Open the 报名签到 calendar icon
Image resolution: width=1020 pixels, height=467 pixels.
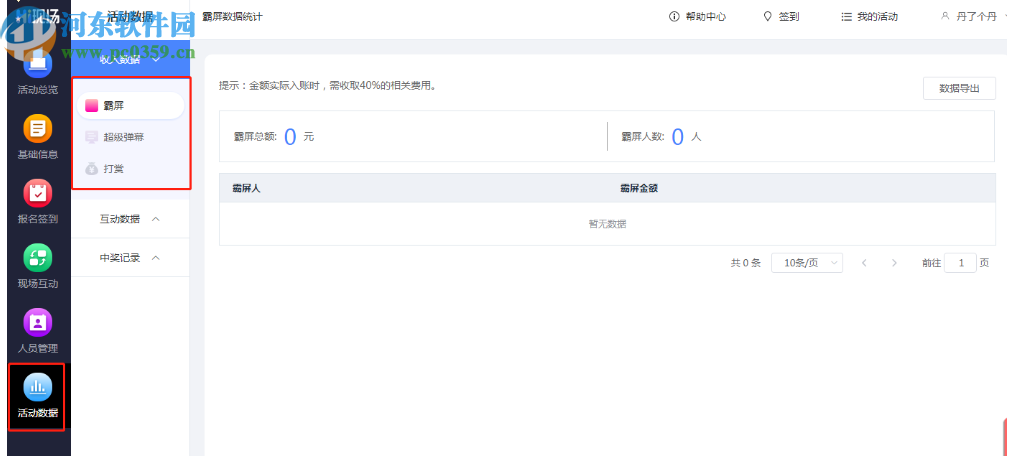38,193
